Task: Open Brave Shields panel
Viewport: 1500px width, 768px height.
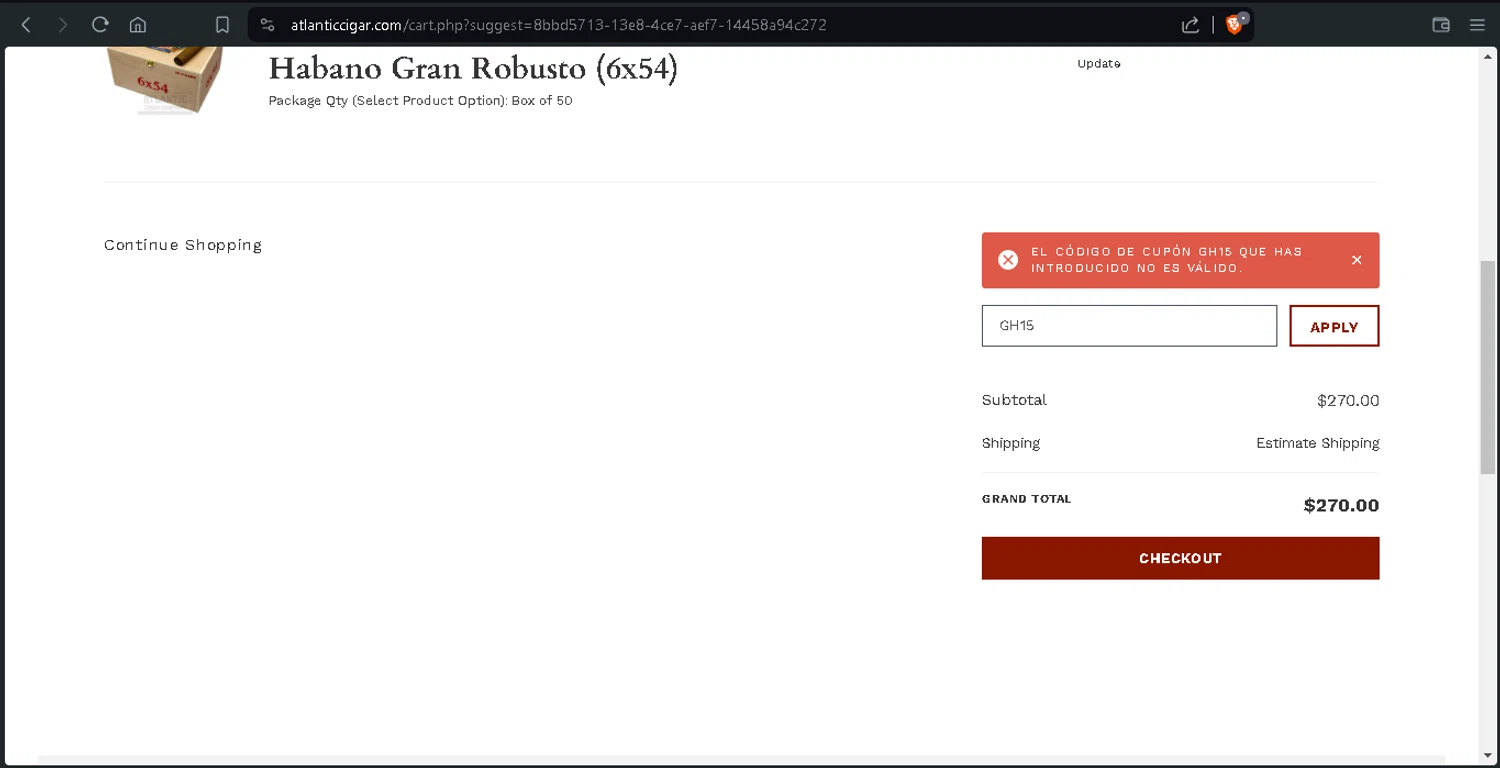Action: (1235, 25)
